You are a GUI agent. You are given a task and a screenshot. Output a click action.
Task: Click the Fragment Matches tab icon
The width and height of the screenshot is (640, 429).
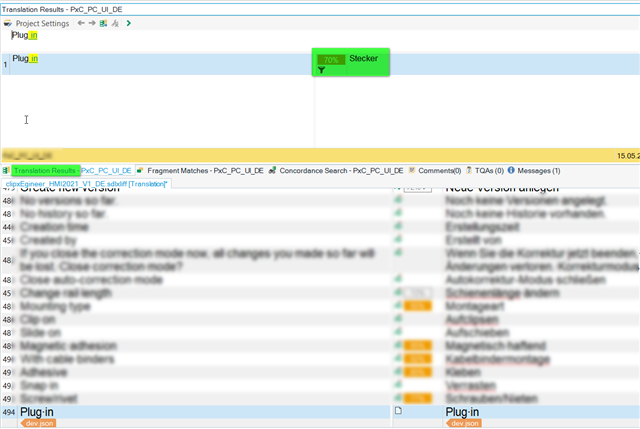point(140,170)
